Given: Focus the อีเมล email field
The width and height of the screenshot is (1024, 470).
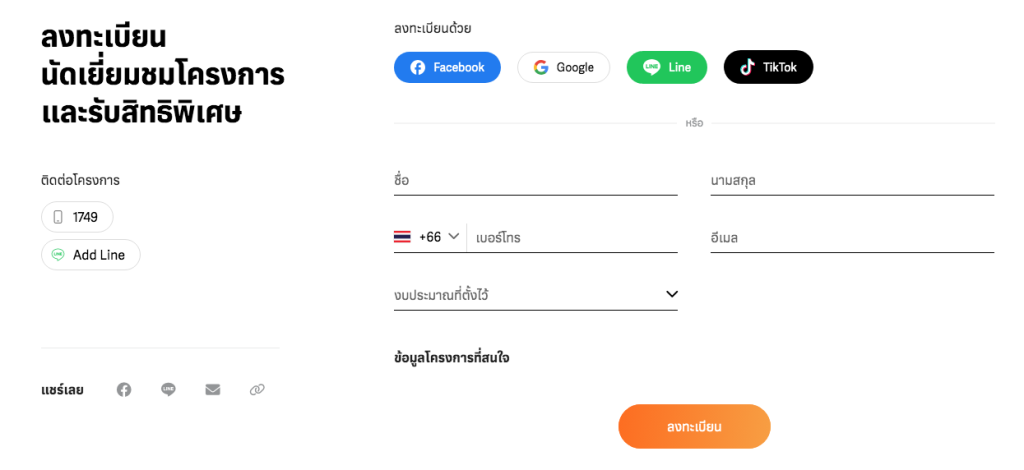Looking at the screenshot, I should pos(852,238).
